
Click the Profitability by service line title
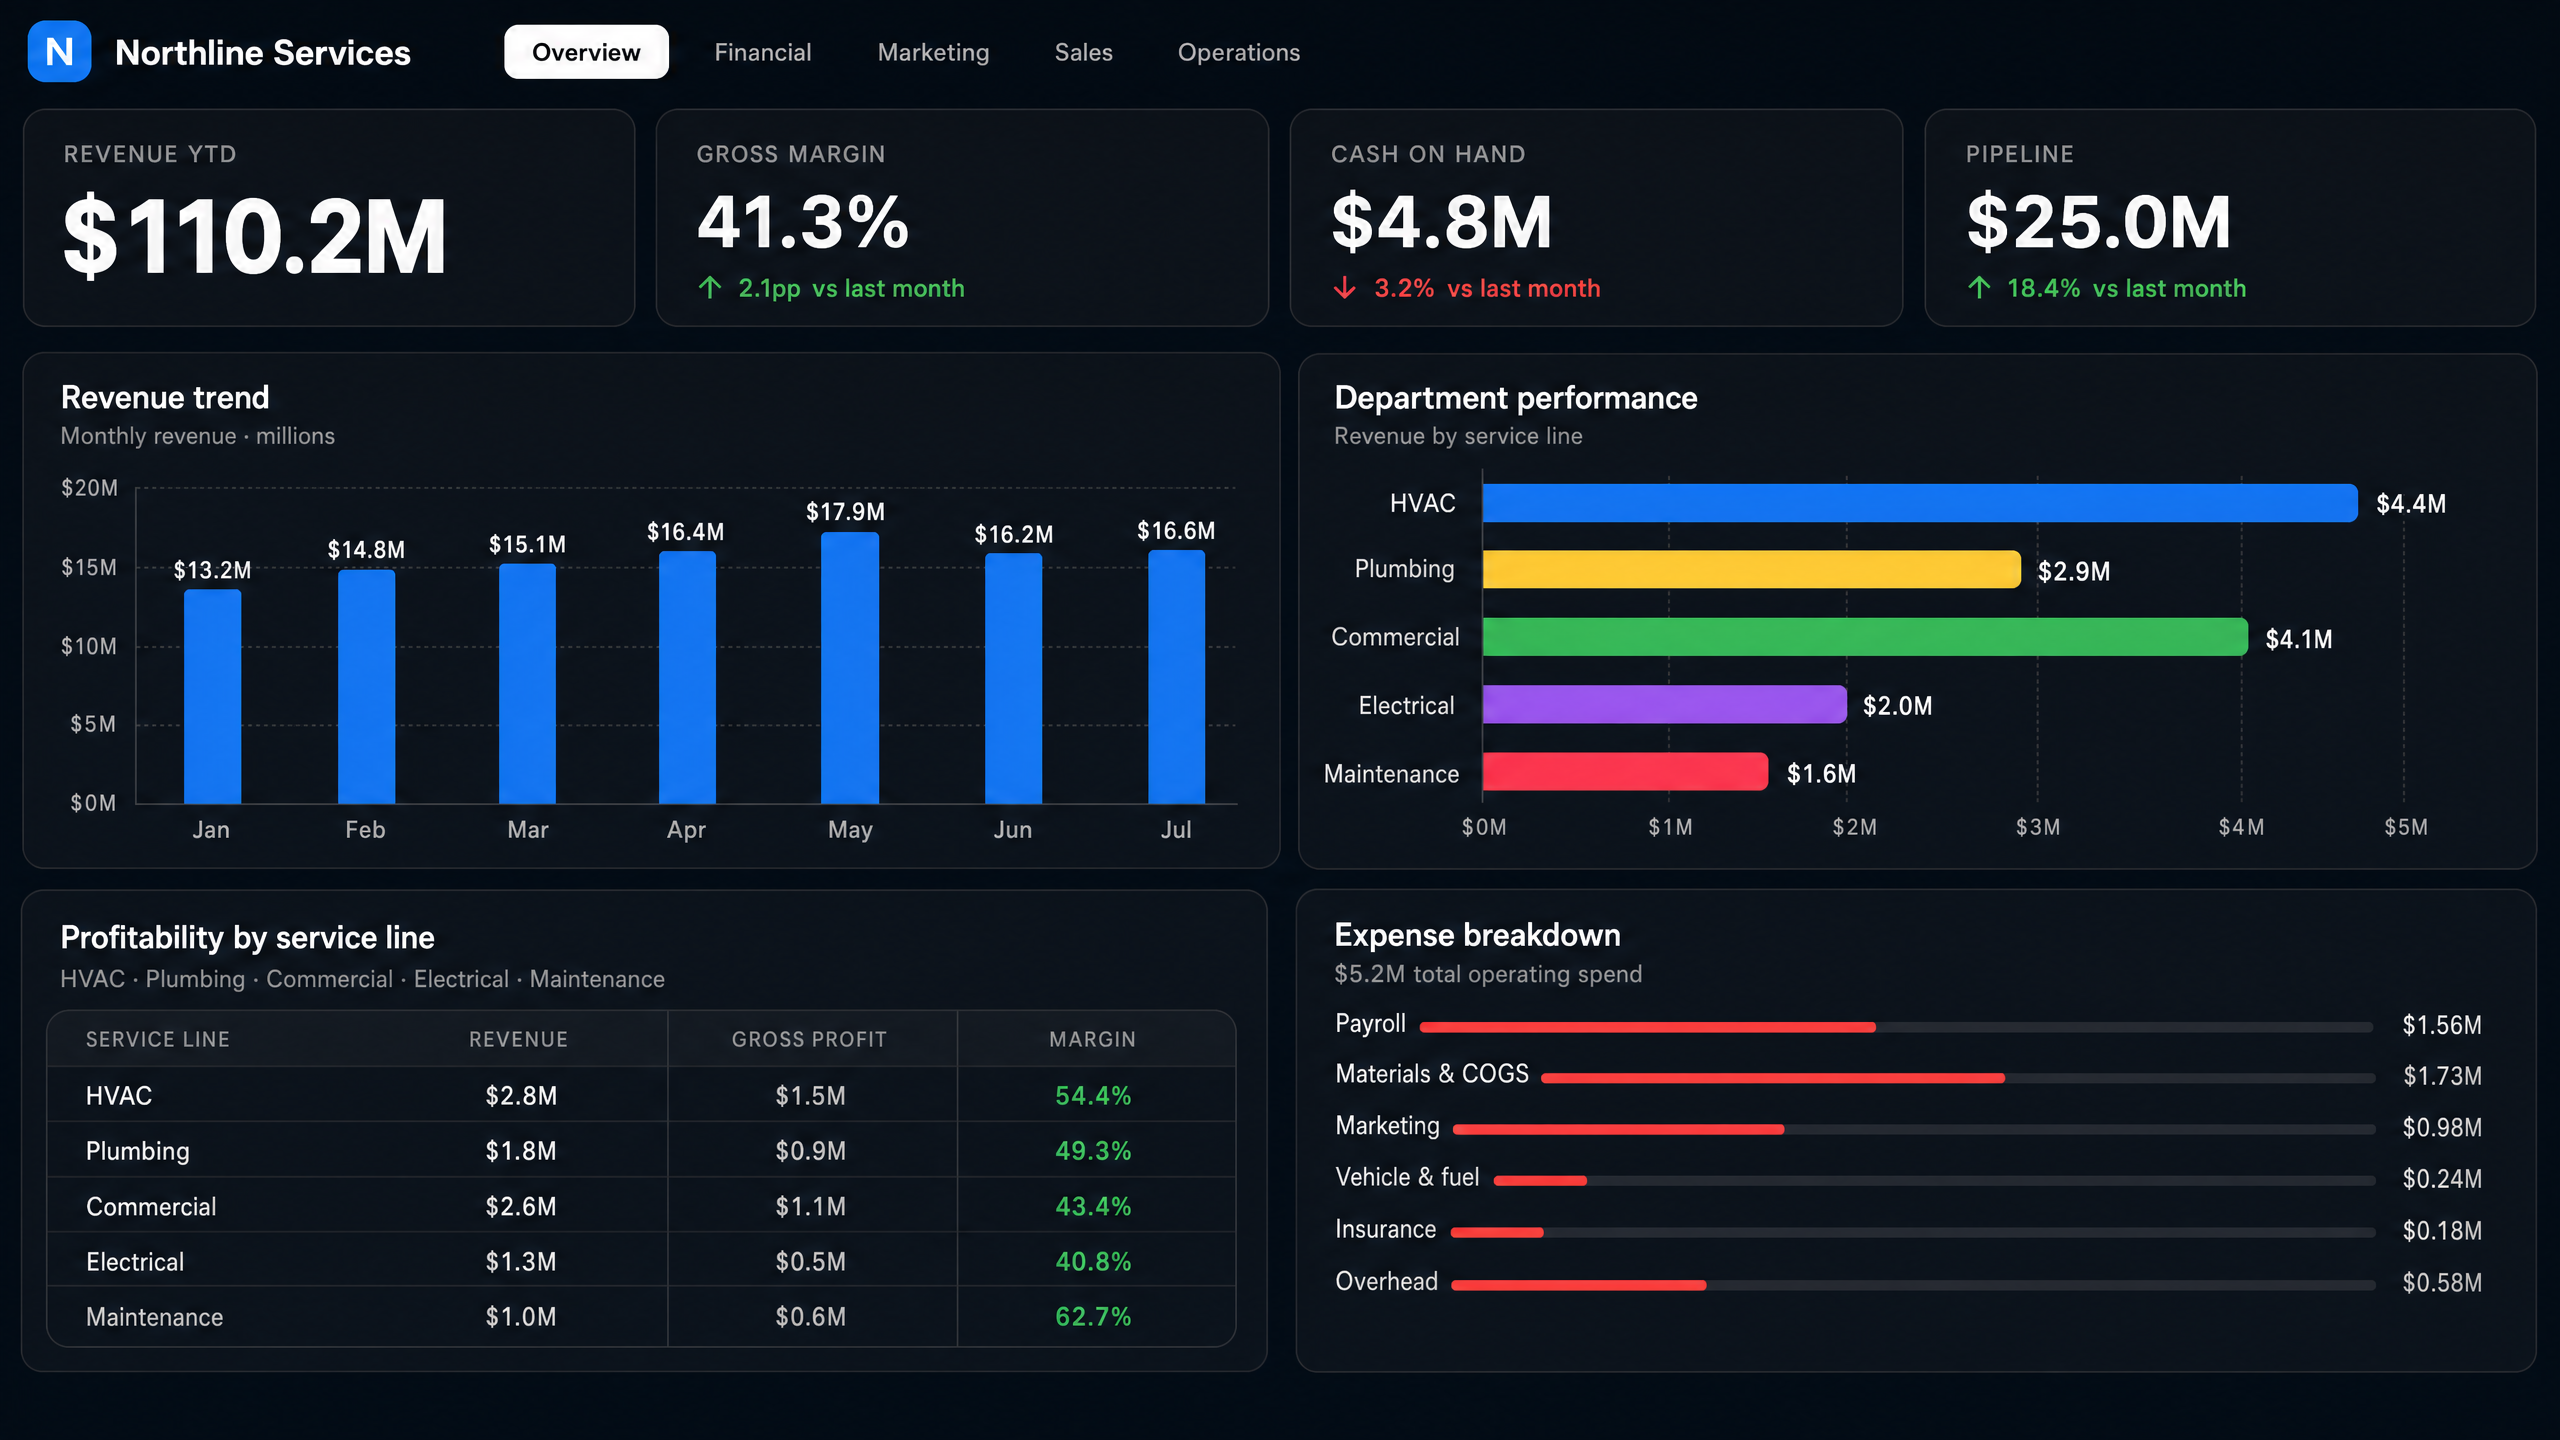point(247,937)
